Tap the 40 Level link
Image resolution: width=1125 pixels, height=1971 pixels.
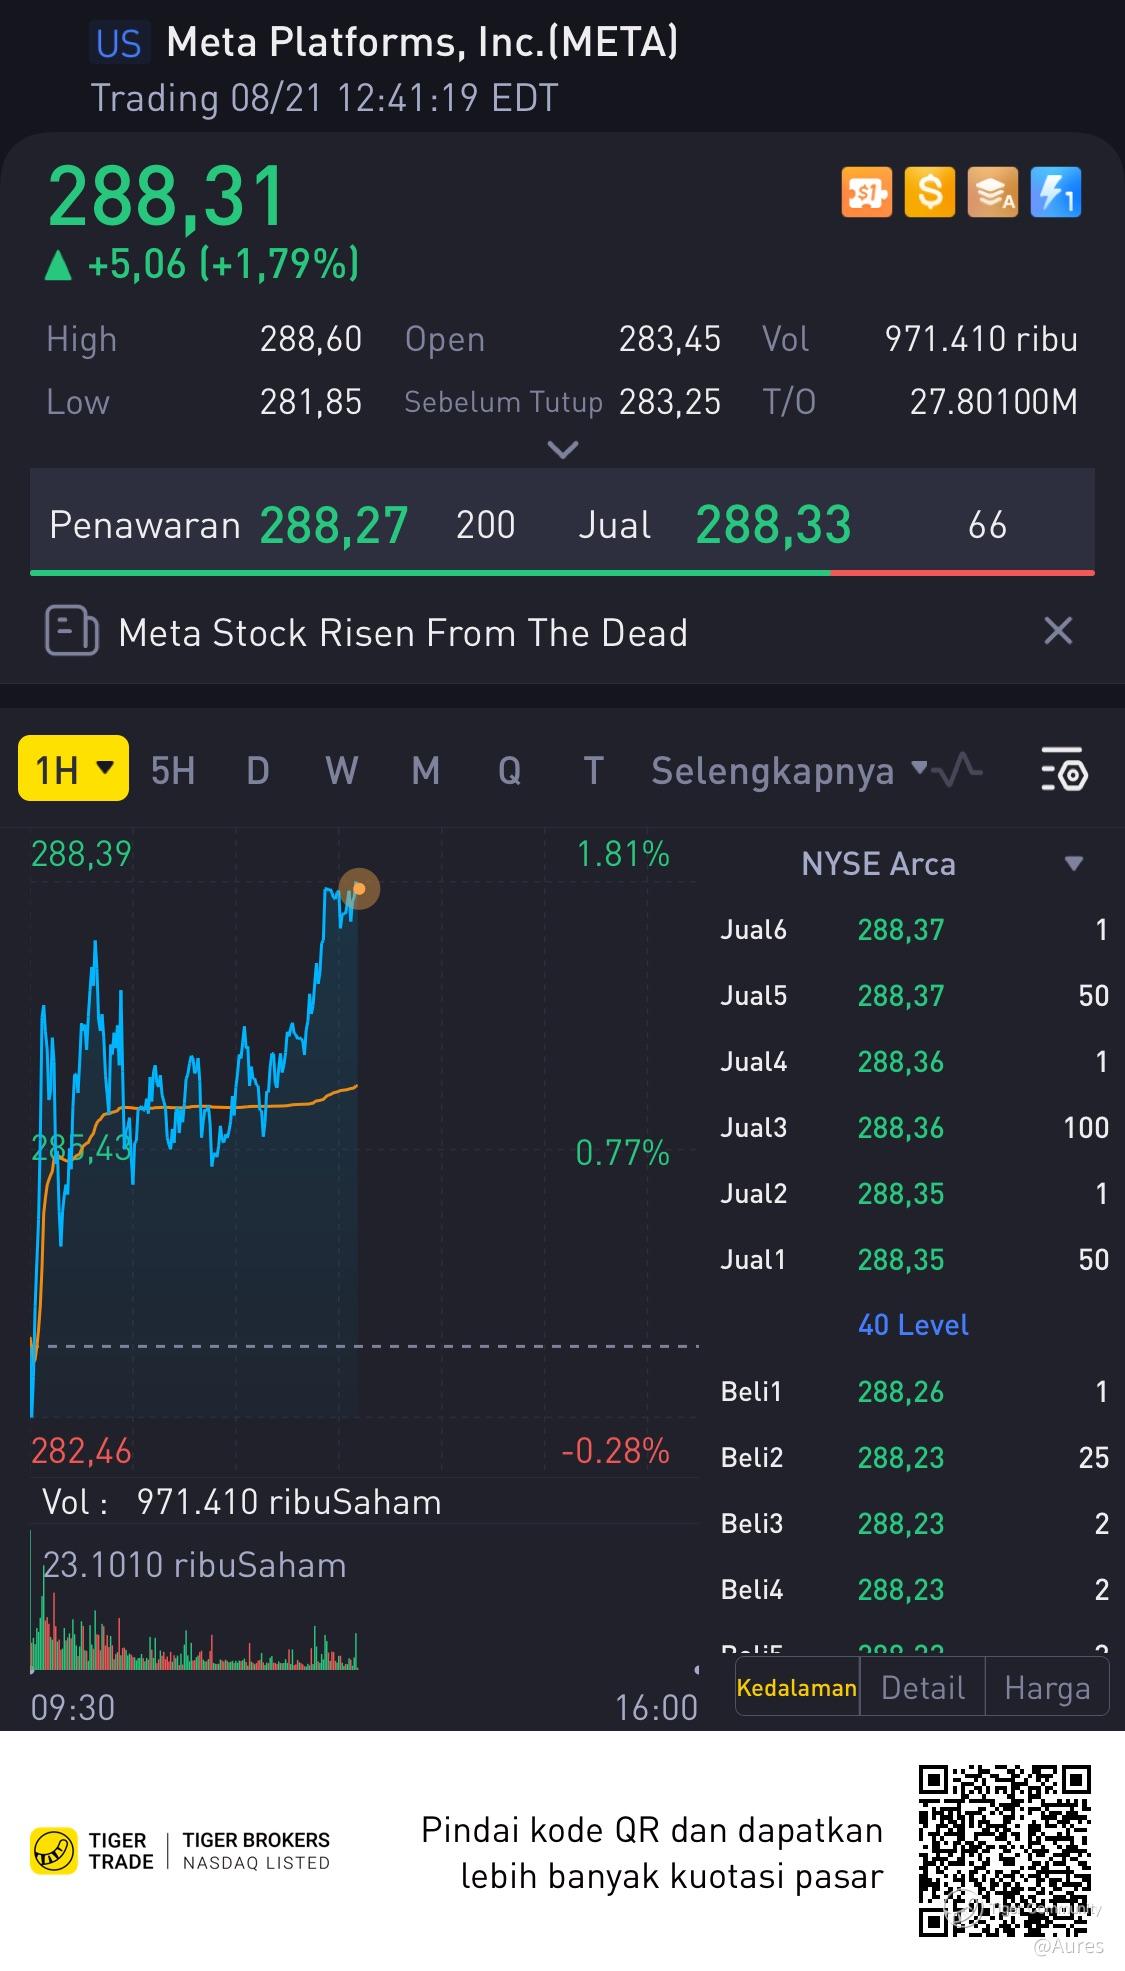point(913,1325)
